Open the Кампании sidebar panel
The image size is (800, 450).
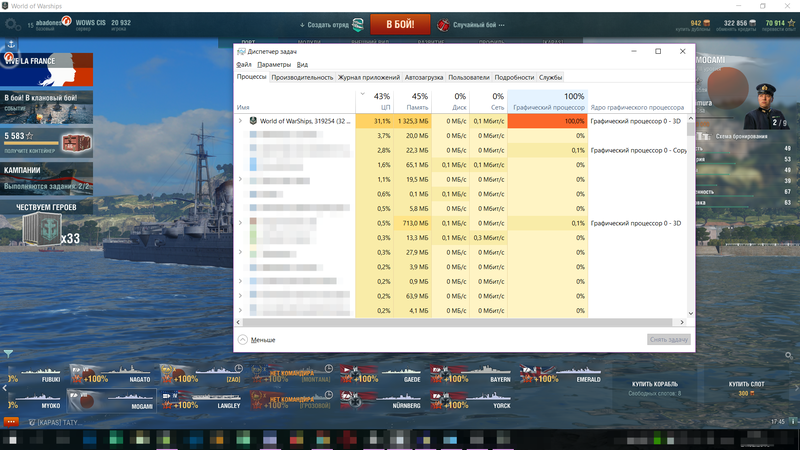(46, 178)
